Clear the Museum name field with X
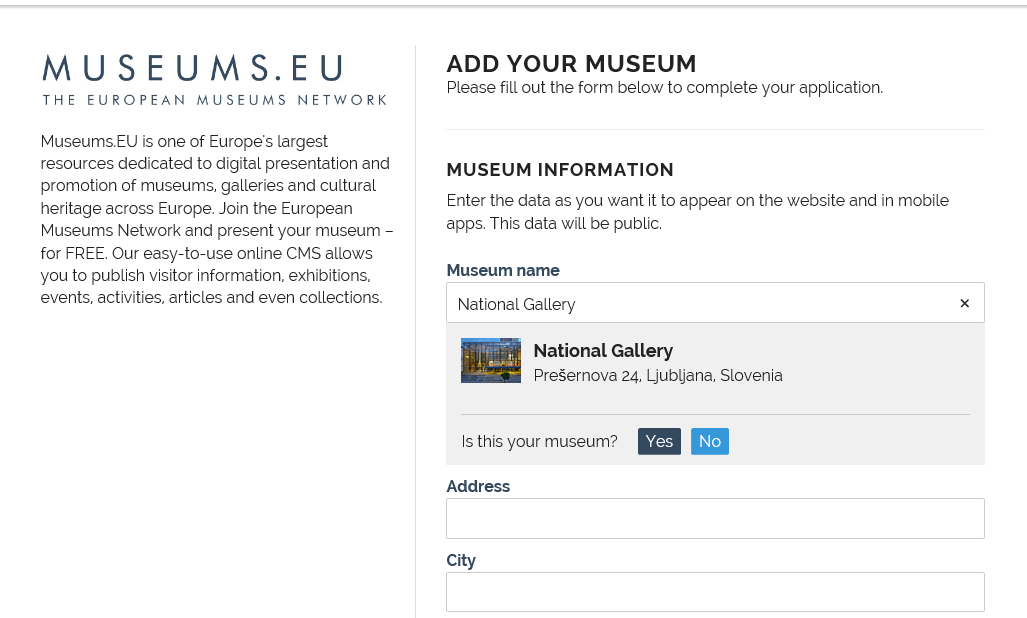1027x618 pixels. (x=964, y=303)
